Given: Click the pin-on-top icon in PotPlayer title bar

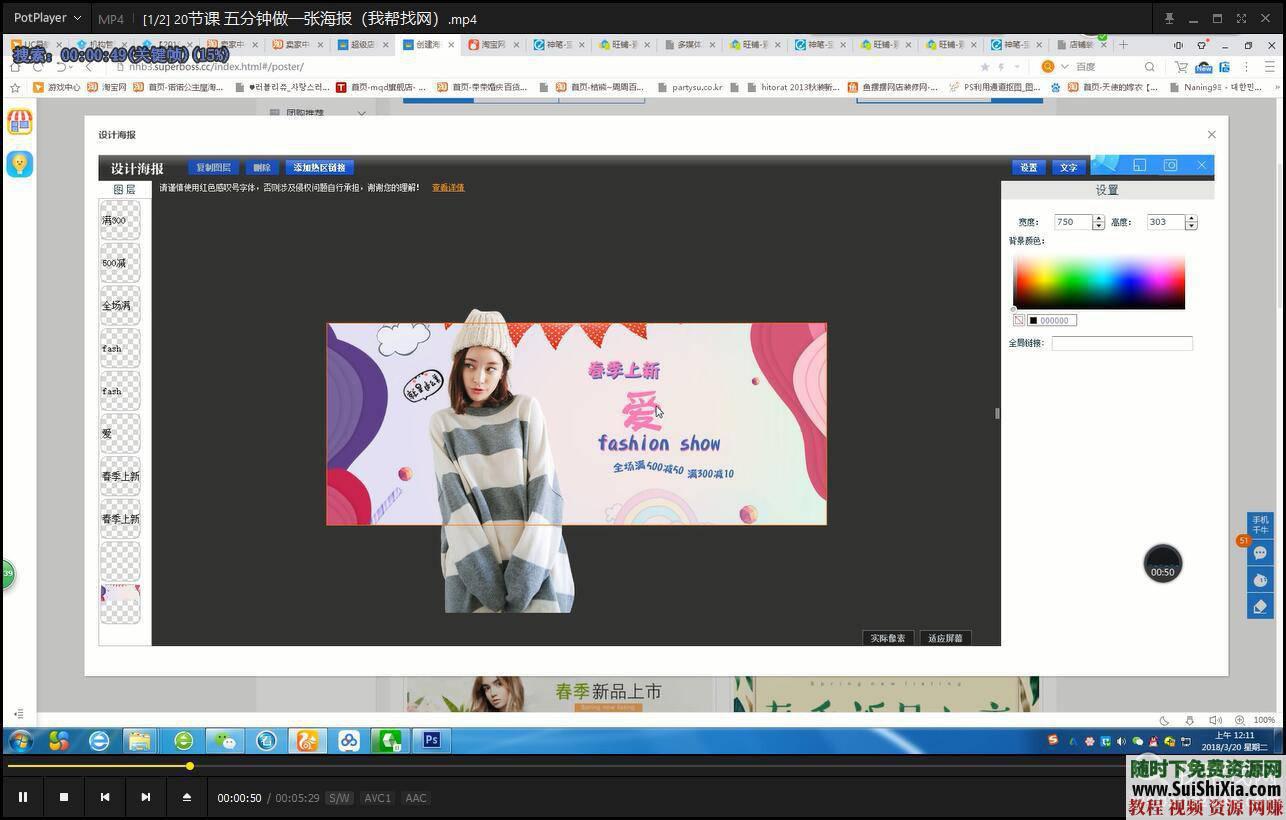Looking at the screenshot, I should (x=1169, y=18).
